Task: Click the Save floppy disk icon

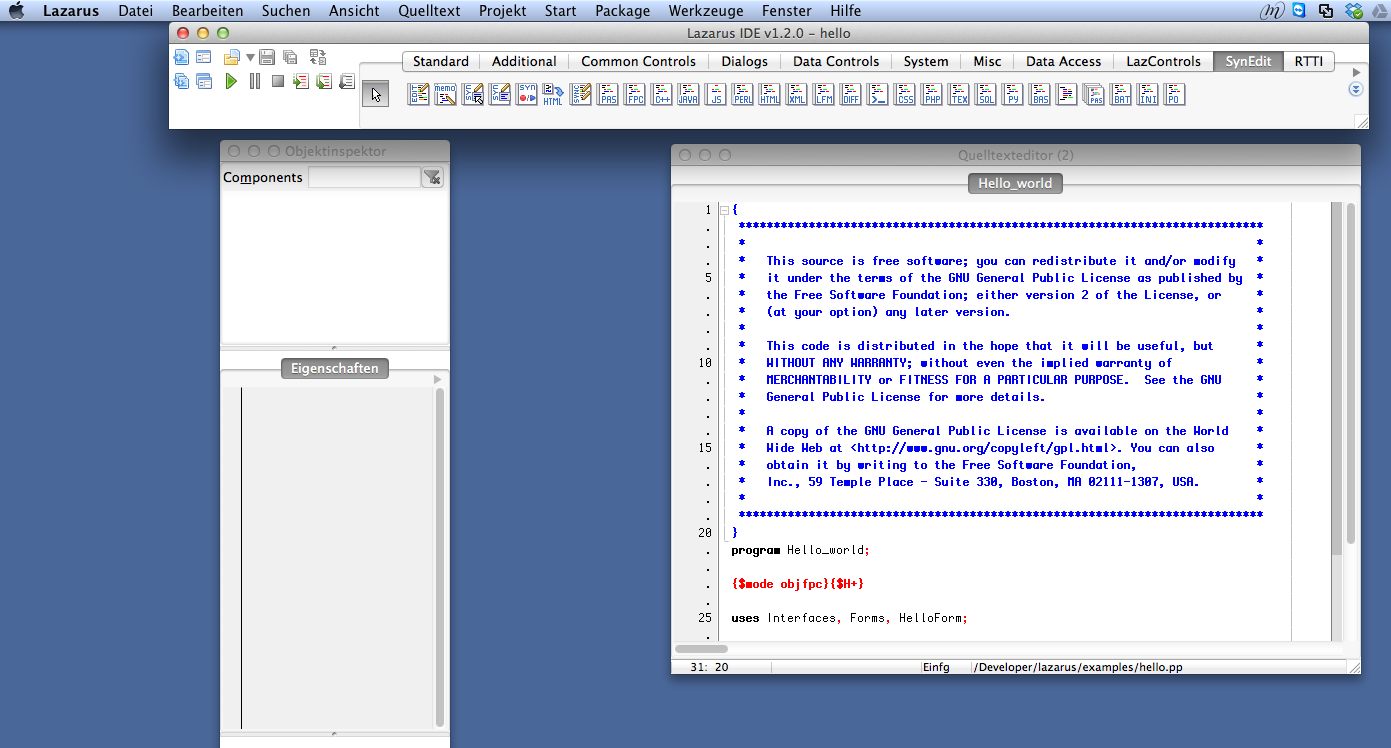Action: click(x=267, y=57)
